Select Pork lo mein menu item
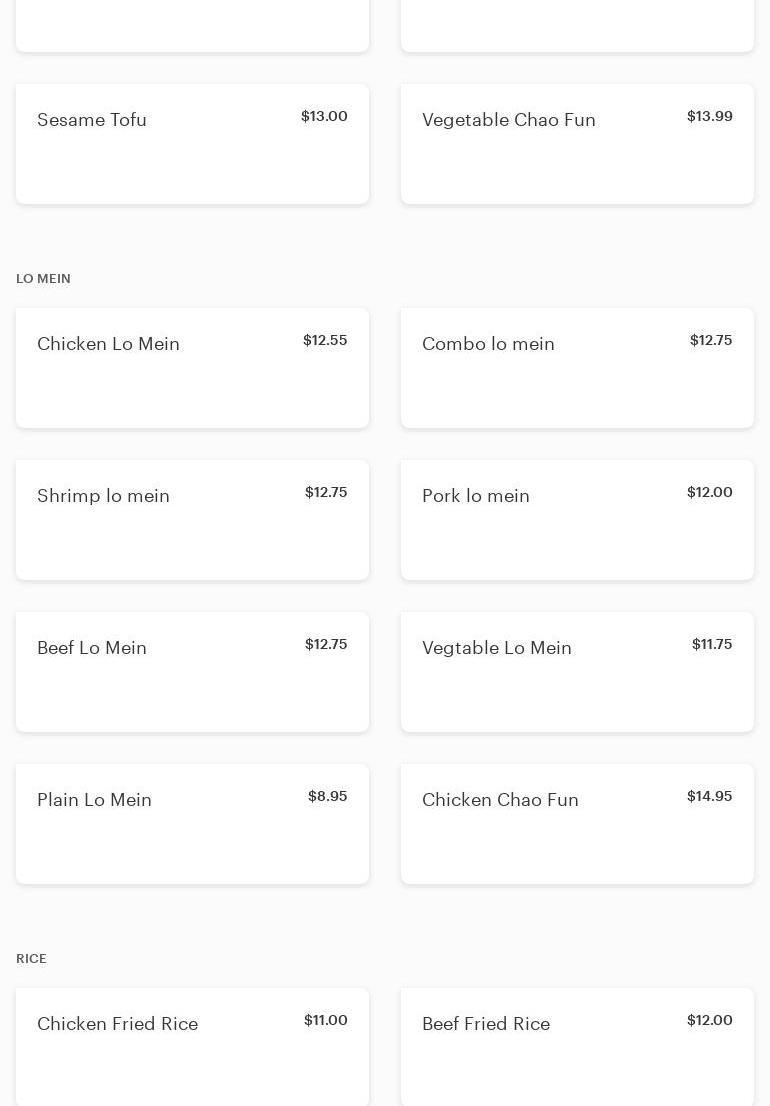Image resolution: width=770 pixels, height=1106 pixels. (x=577, y=520)
